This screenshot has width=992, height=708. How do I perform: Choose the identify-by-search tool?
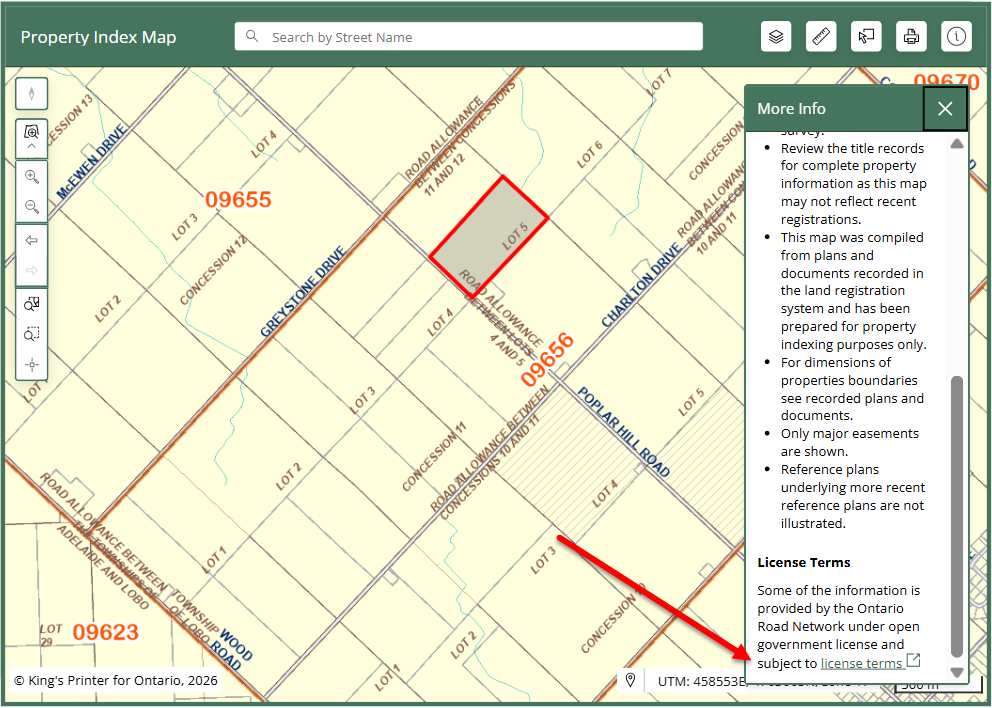coord(32,304)
